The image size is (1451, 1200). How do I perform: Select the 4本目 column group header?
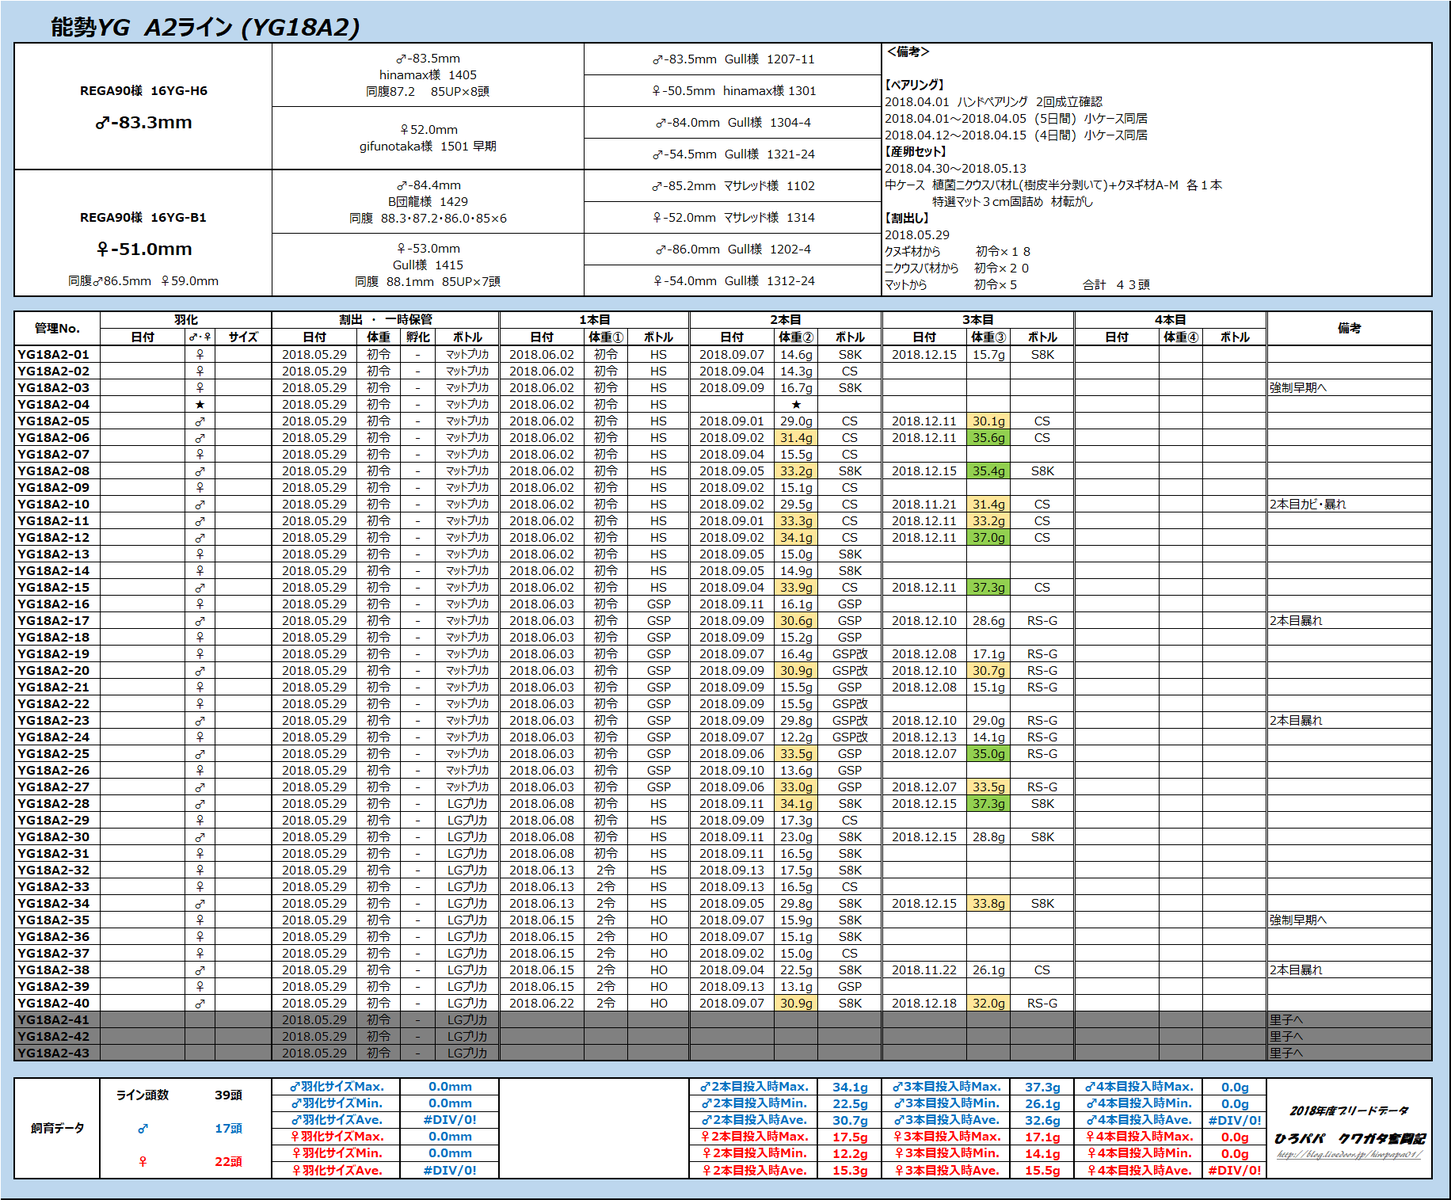pyautogui.click(x=1171, y=320)
